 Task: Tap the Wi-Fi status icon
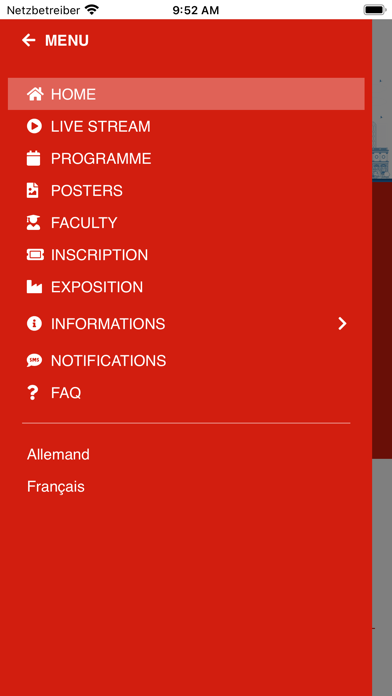click(92, 10)
